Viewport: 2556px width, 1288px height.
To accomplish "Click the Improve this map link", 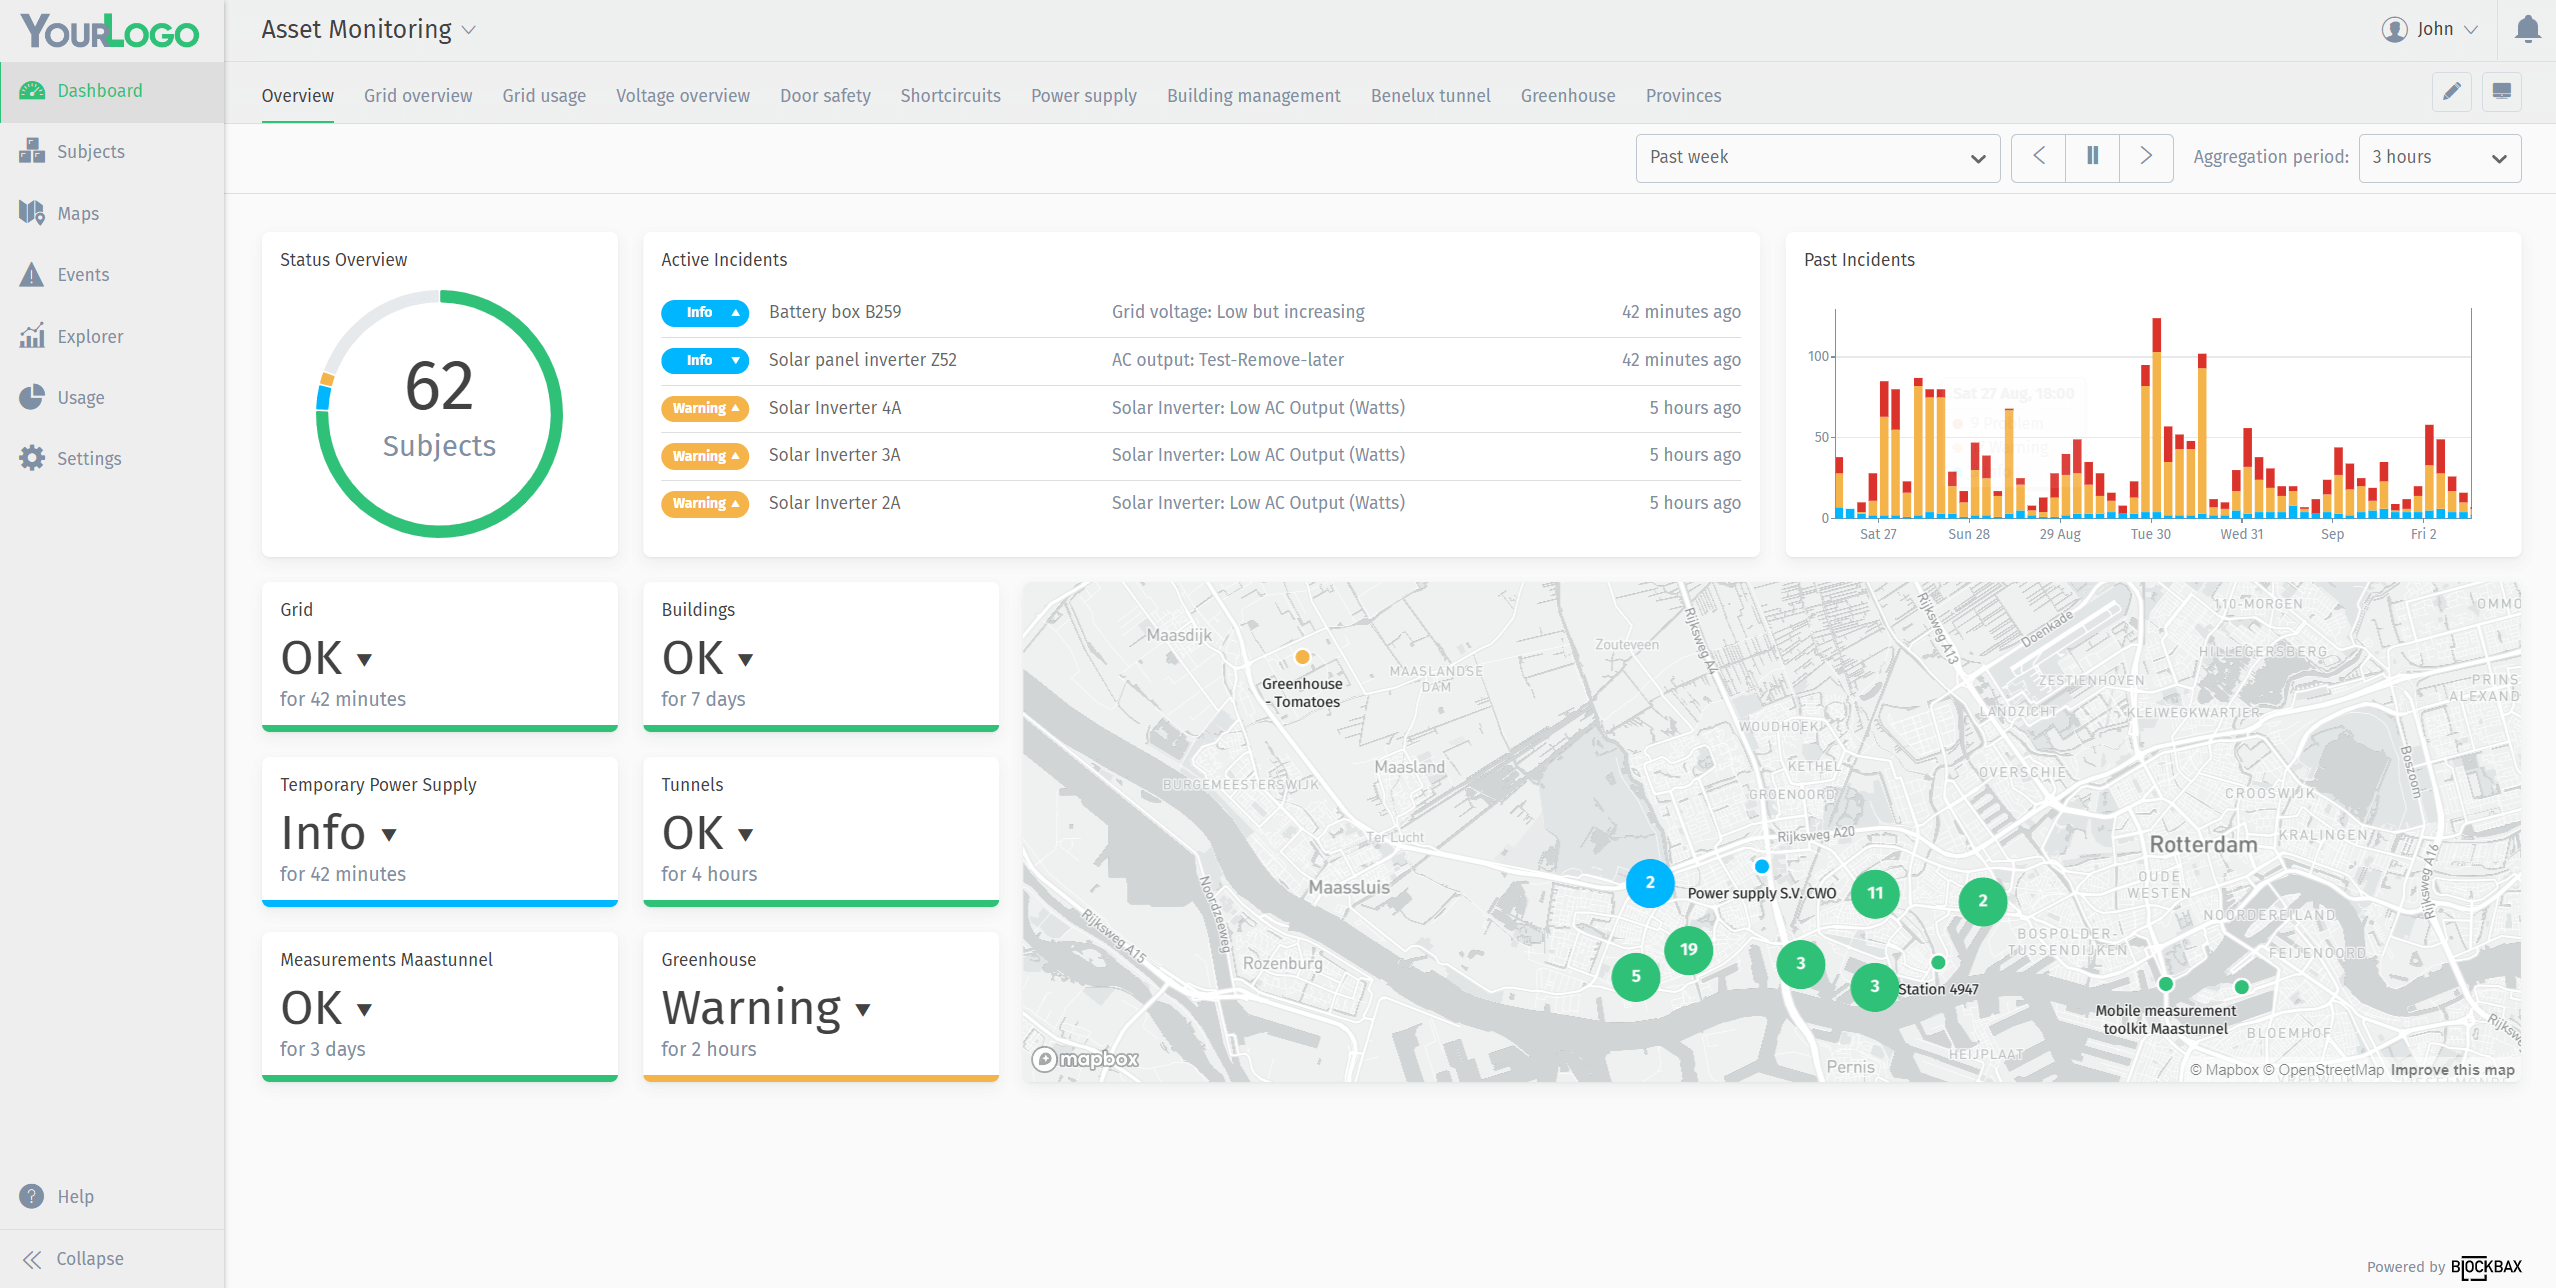I will [2452, 1070].
